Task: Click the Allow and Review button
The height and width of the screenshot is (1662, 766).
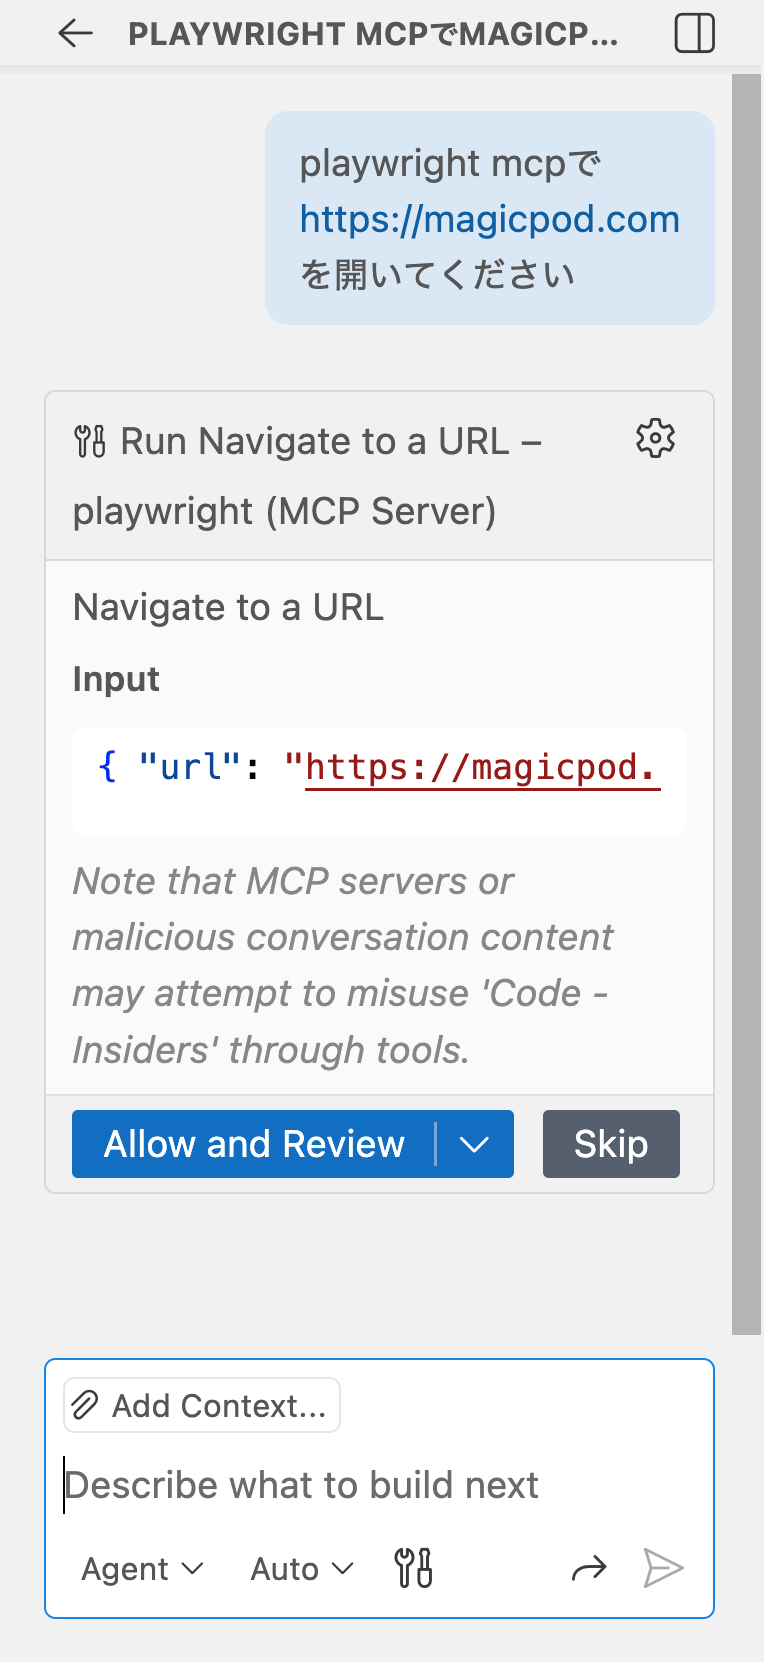Action: (254, 1144)
